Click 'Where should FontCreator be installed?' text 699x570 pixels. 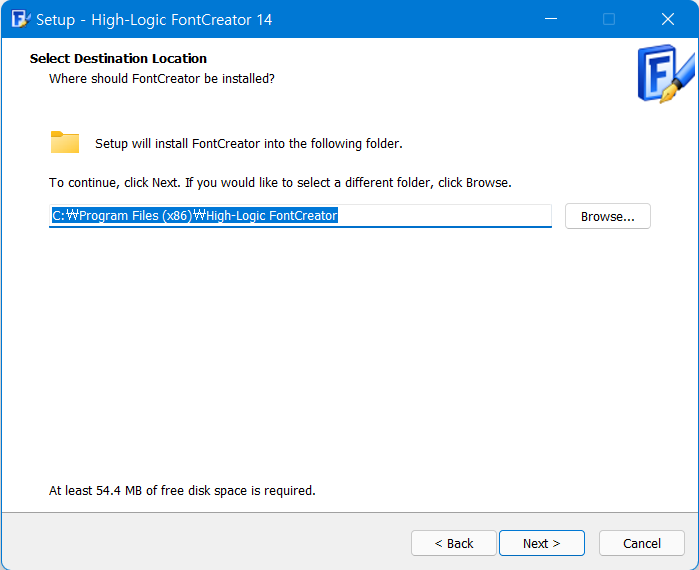[162, 78]
